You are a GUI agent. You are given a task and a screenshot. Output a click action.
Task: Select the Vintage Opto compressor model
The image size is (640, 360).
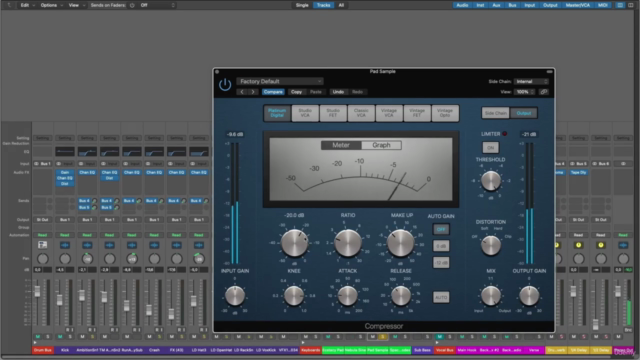tap(445, 113)
